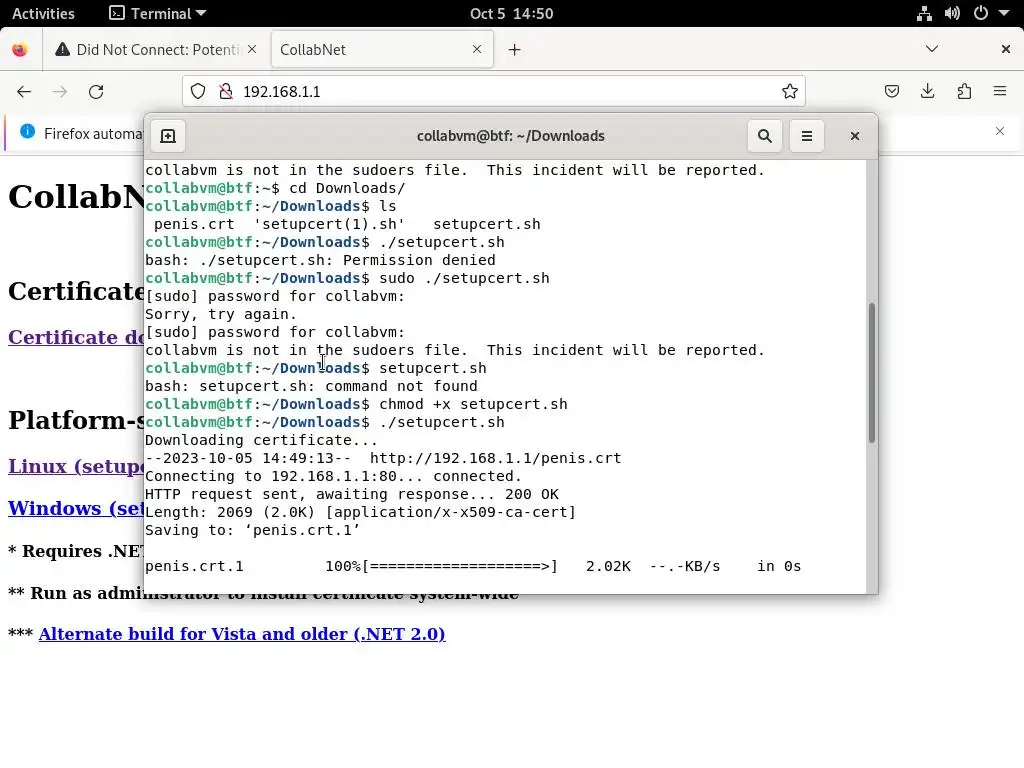The image size is (1024, 768).
Task: Expand the system menu arrow
Action: (x=1004, y=13)
